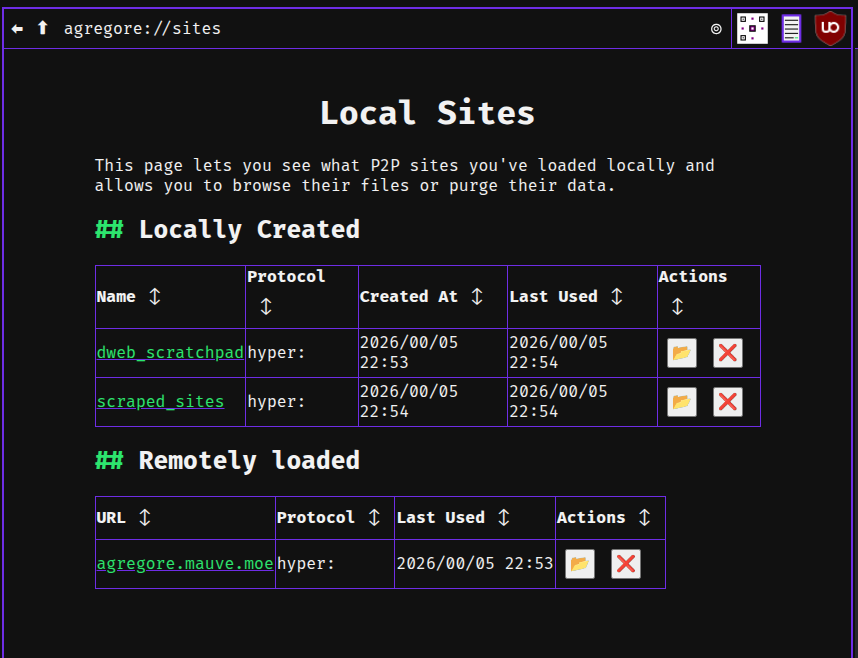Viewport: 858px width, 658px height.
Task: Delete dweb_scratchpad with red X
Action: 727,353
